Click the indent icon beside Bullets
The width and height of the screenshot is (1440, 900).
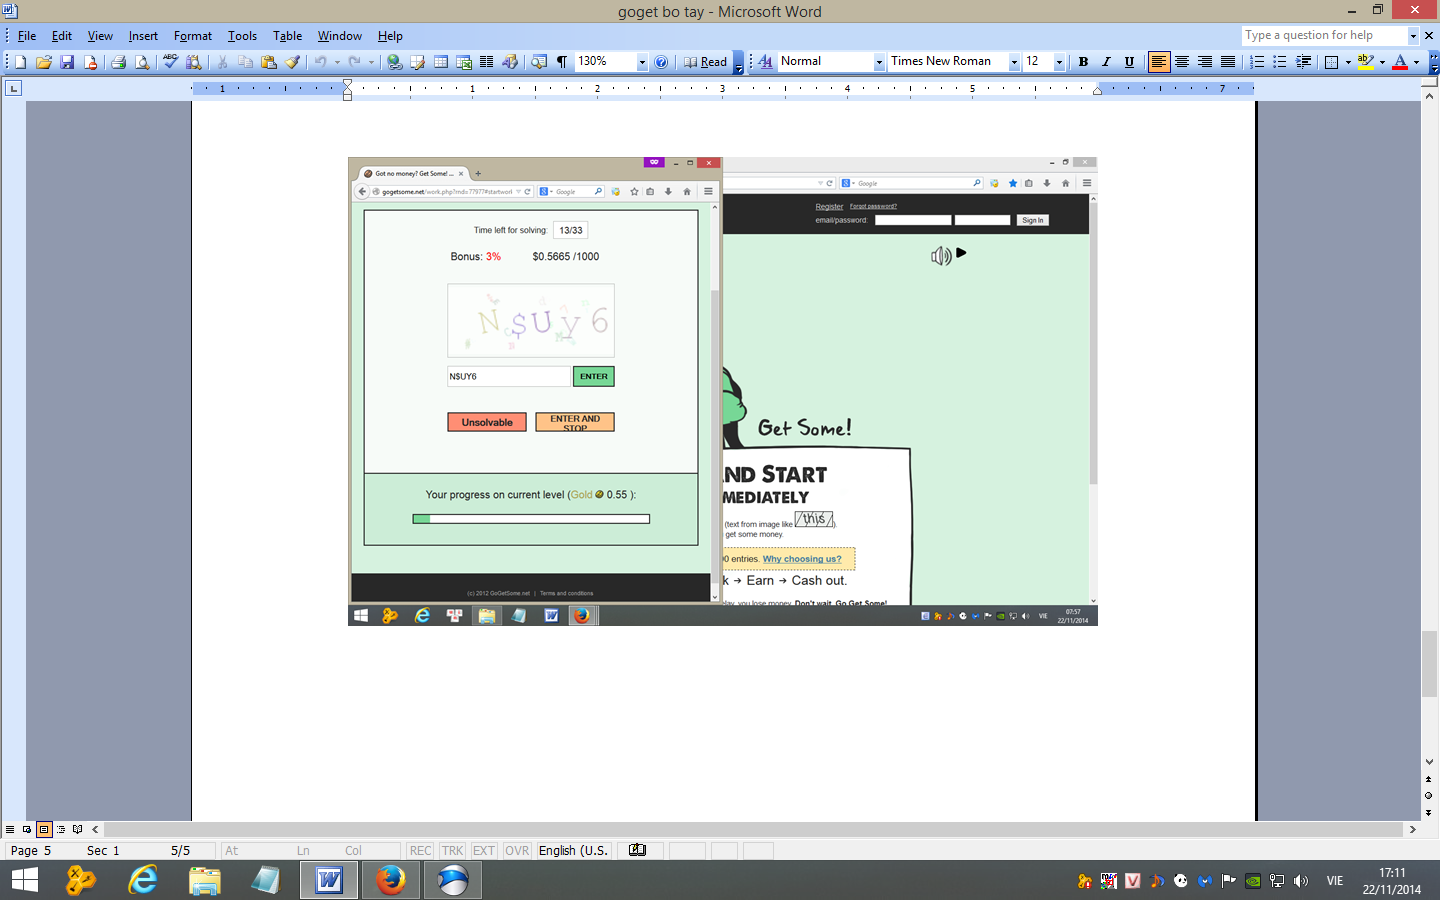[x=1304, y=62]
